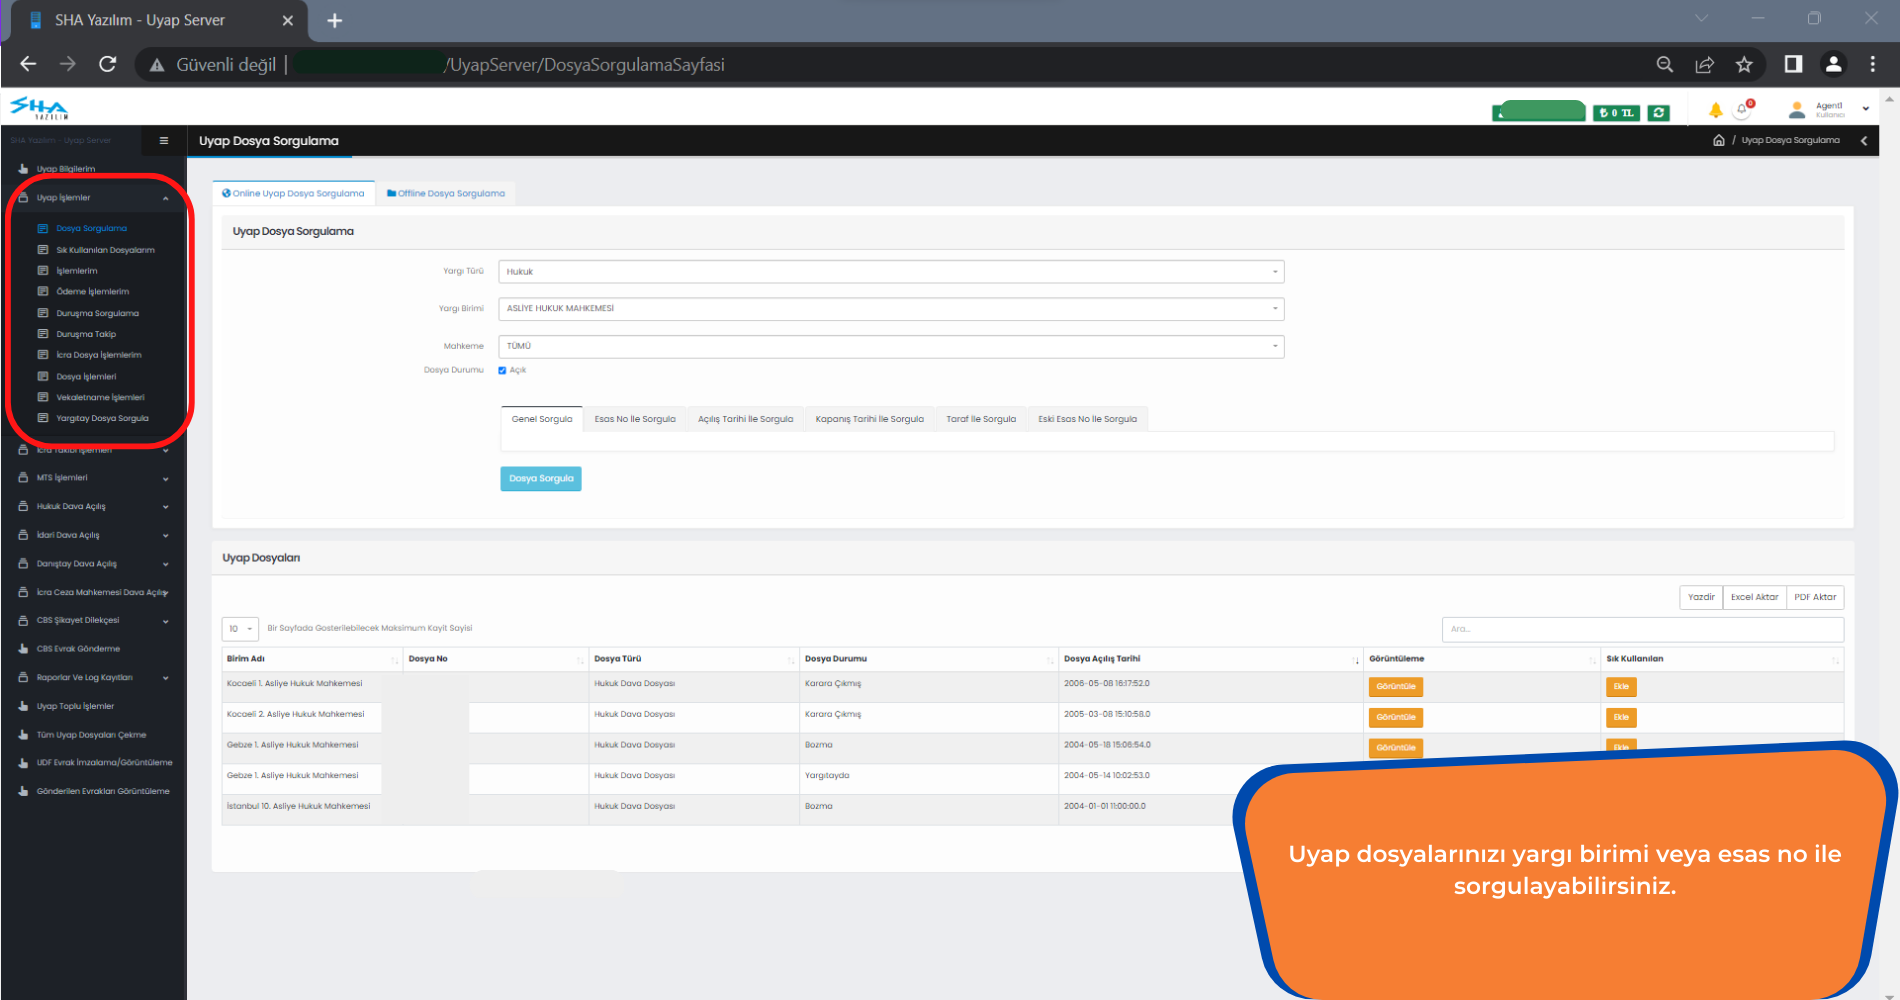Open Ödeme İşlemlerim in sidebar
Viewport: 1900px width, 1000px height.
(x=92, y=292)
